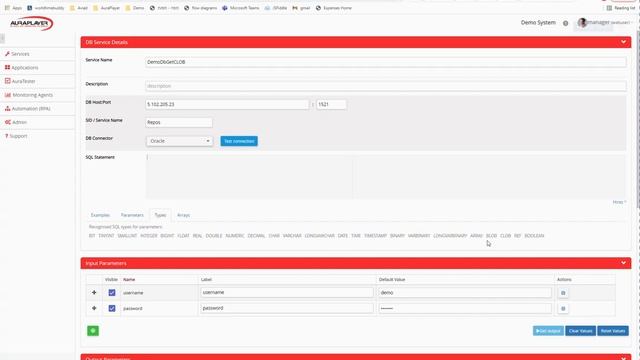The height and width of the screenshot is (360, 640).
Task: Click the Get output button
Action: point(548,331)
